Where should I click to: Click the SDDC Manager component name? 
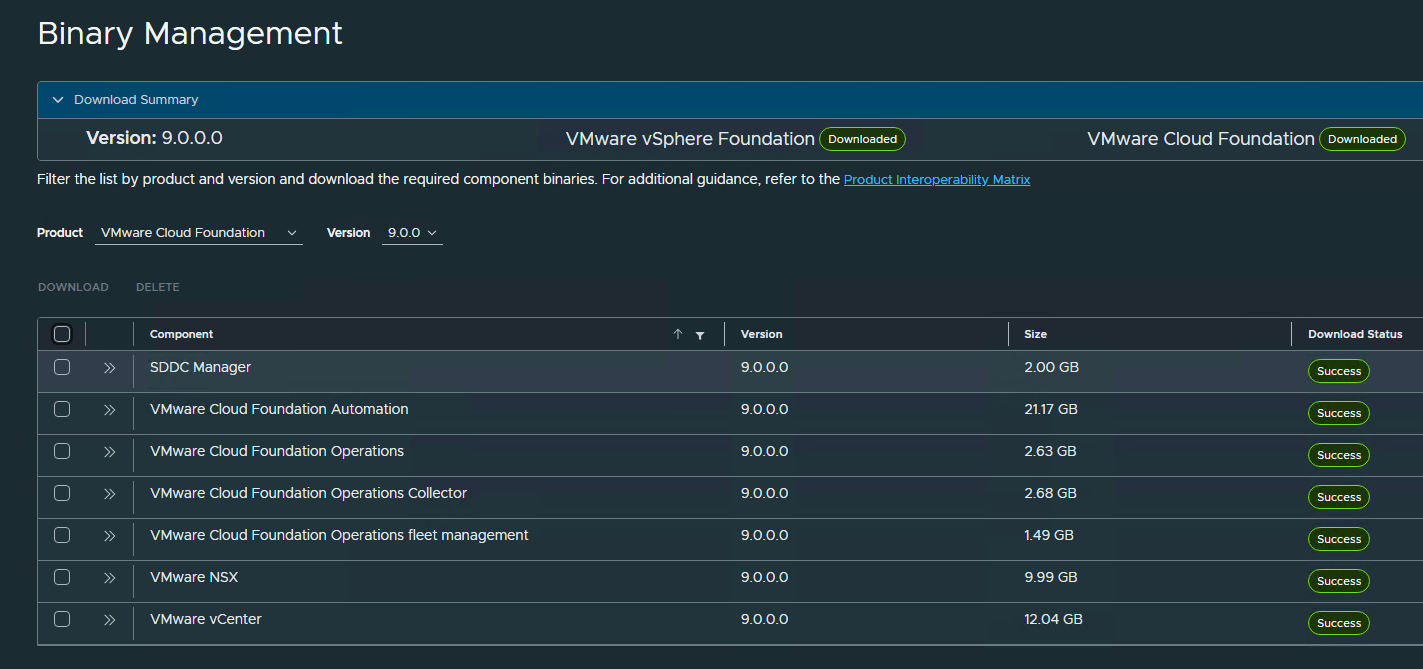coord(200,367)
